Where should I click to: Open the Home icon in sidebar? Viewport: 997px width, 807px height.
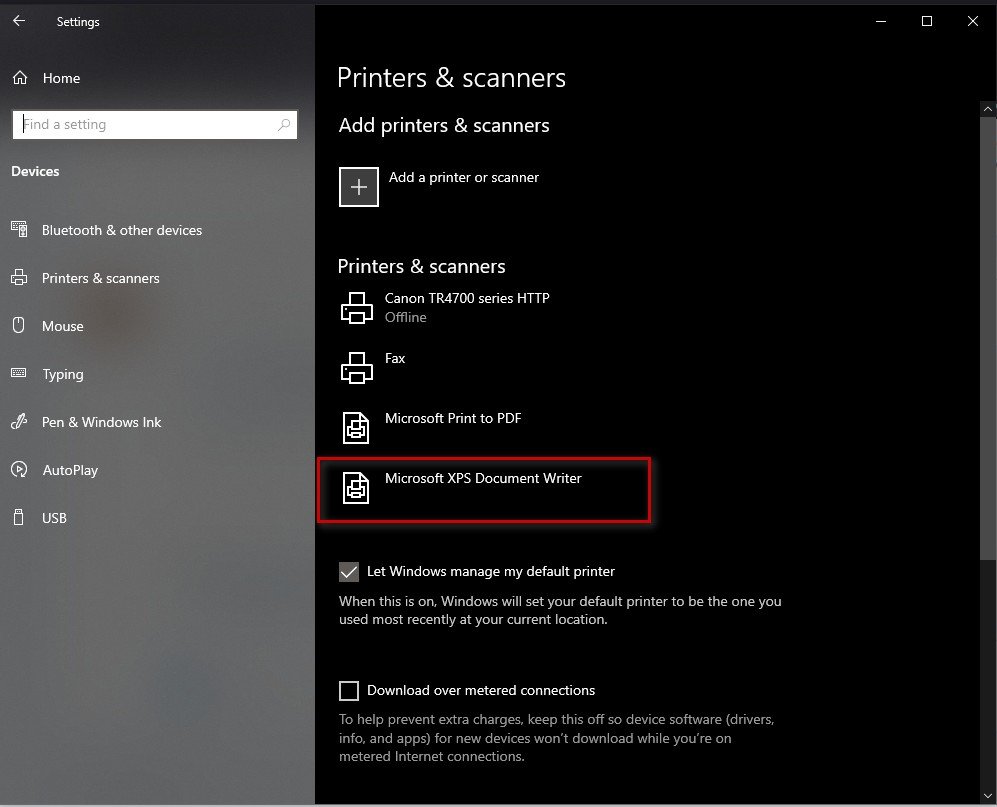tap(20, 78)
